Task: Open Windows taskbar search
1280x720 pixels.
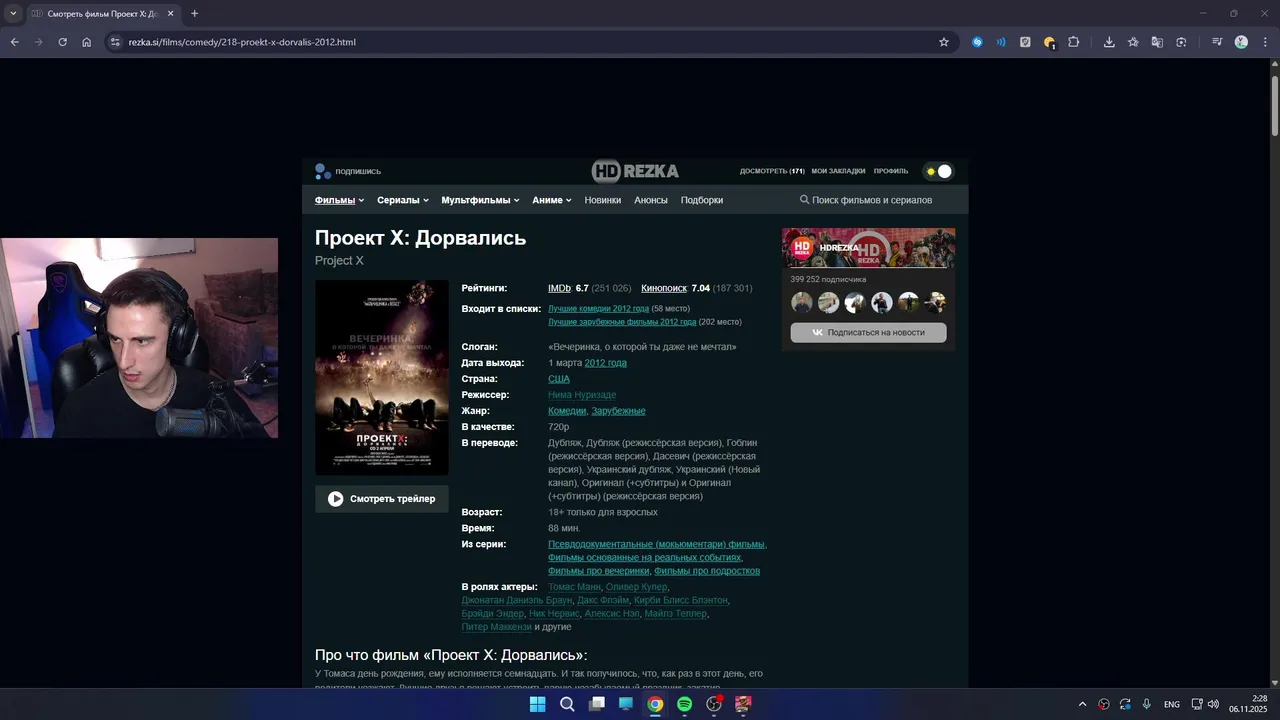Action: tap(567, 704)
